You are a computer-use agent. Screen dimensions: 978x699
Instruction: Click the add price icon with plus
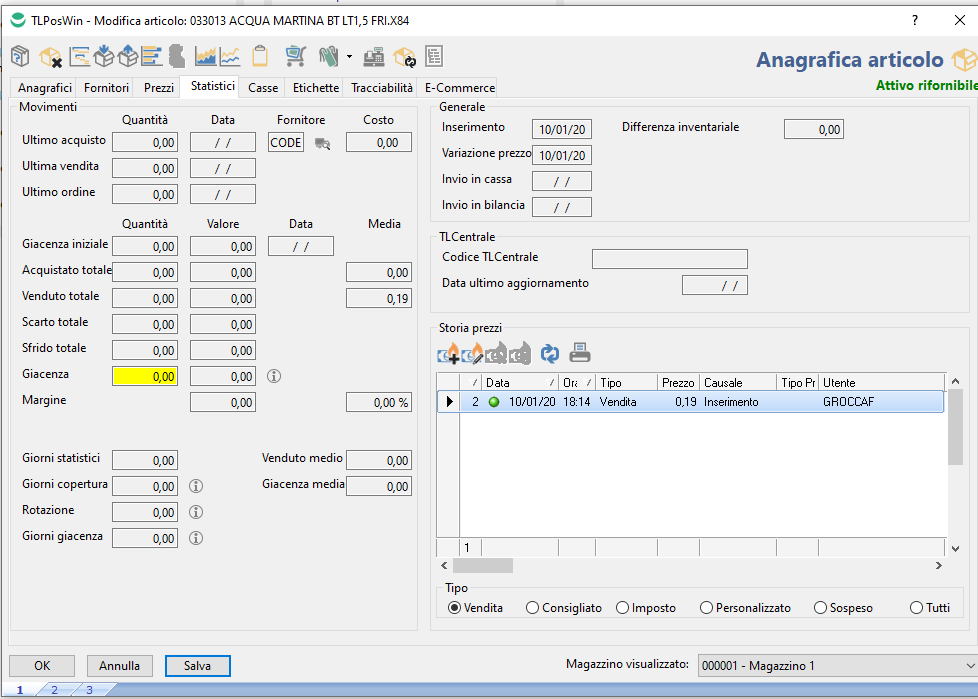coord(448,353)
